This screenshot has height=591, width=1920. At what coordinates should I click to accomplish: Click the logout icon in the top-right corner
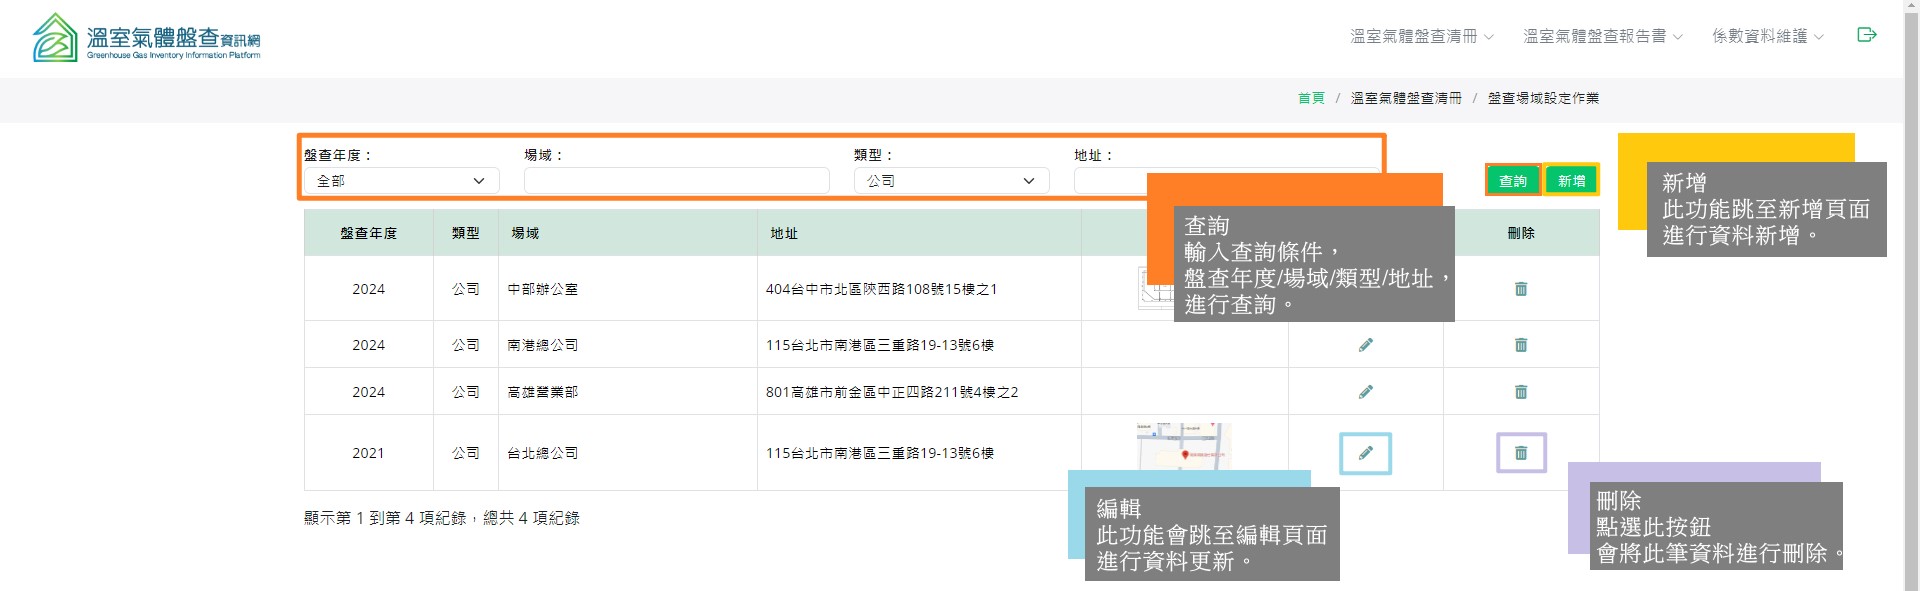1866,35
